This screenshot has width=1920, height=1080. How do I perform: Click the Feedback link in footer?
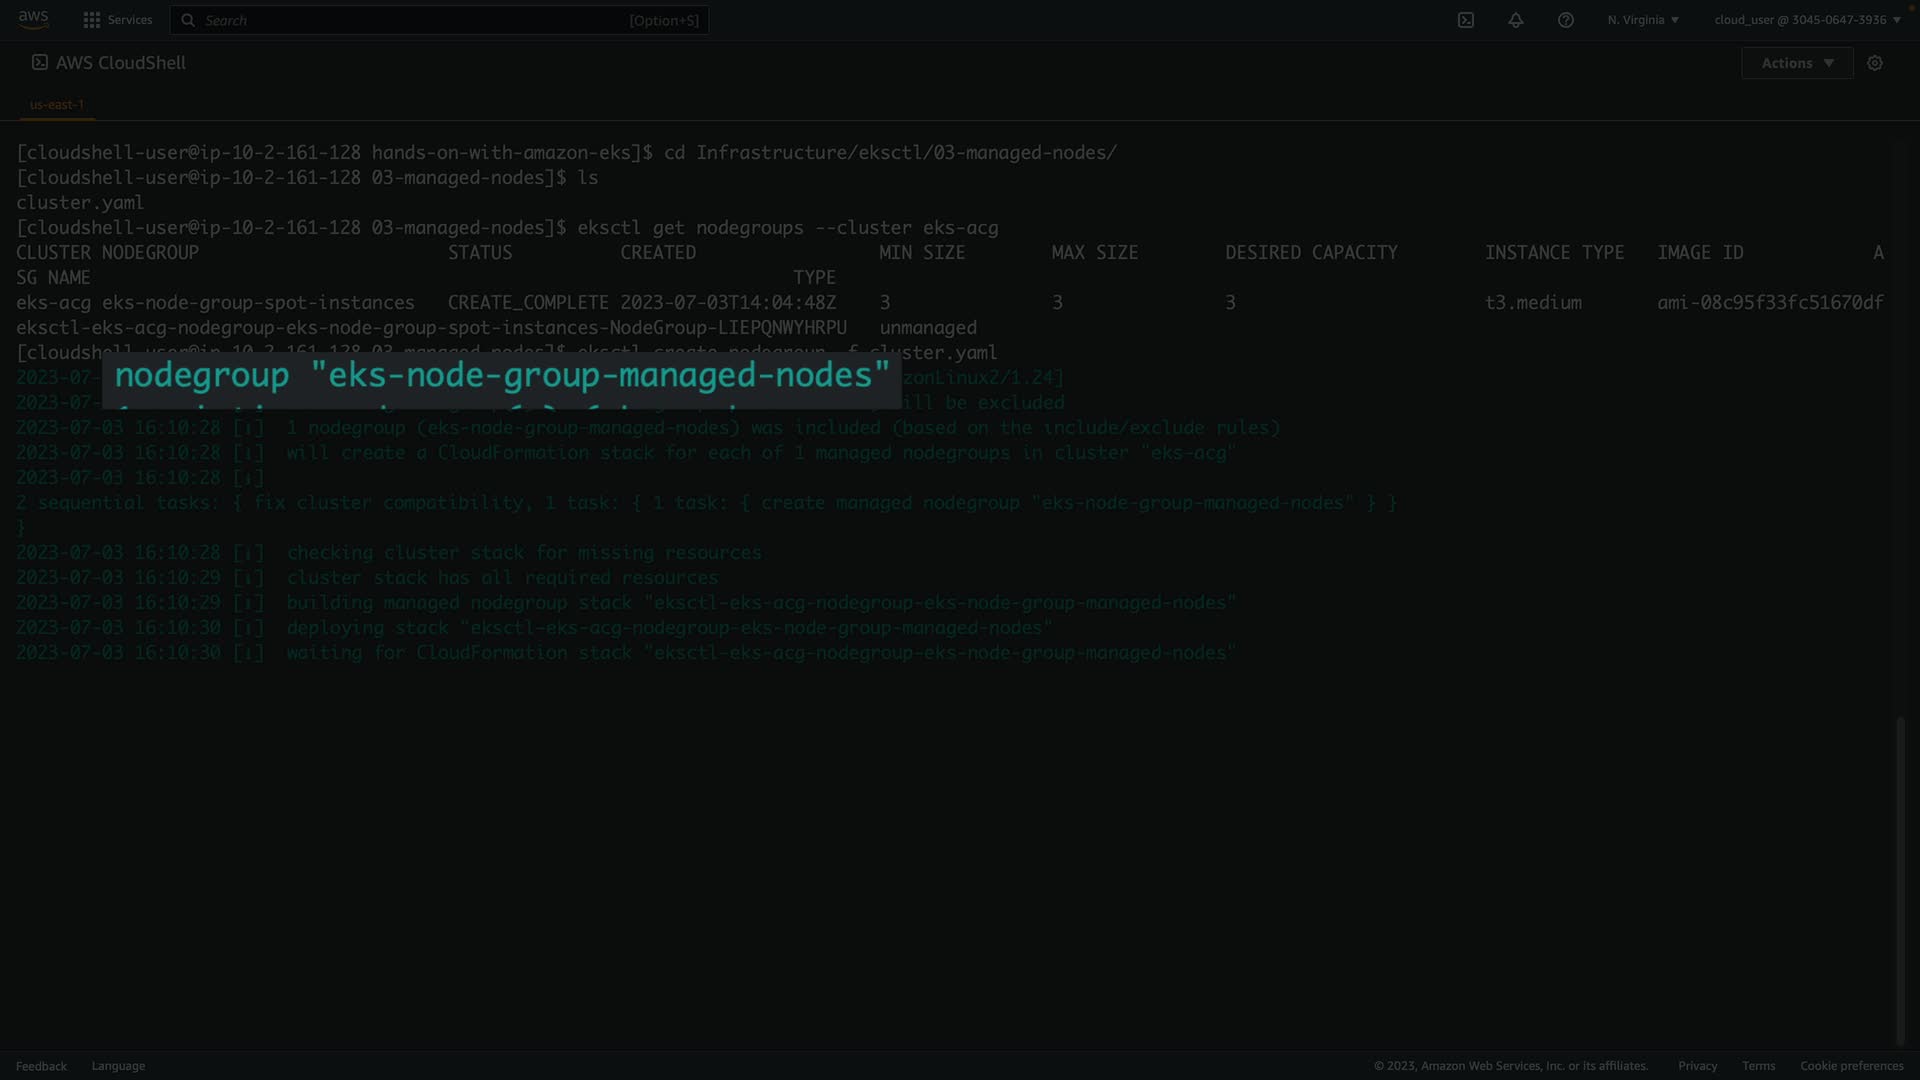point(41,1066)
